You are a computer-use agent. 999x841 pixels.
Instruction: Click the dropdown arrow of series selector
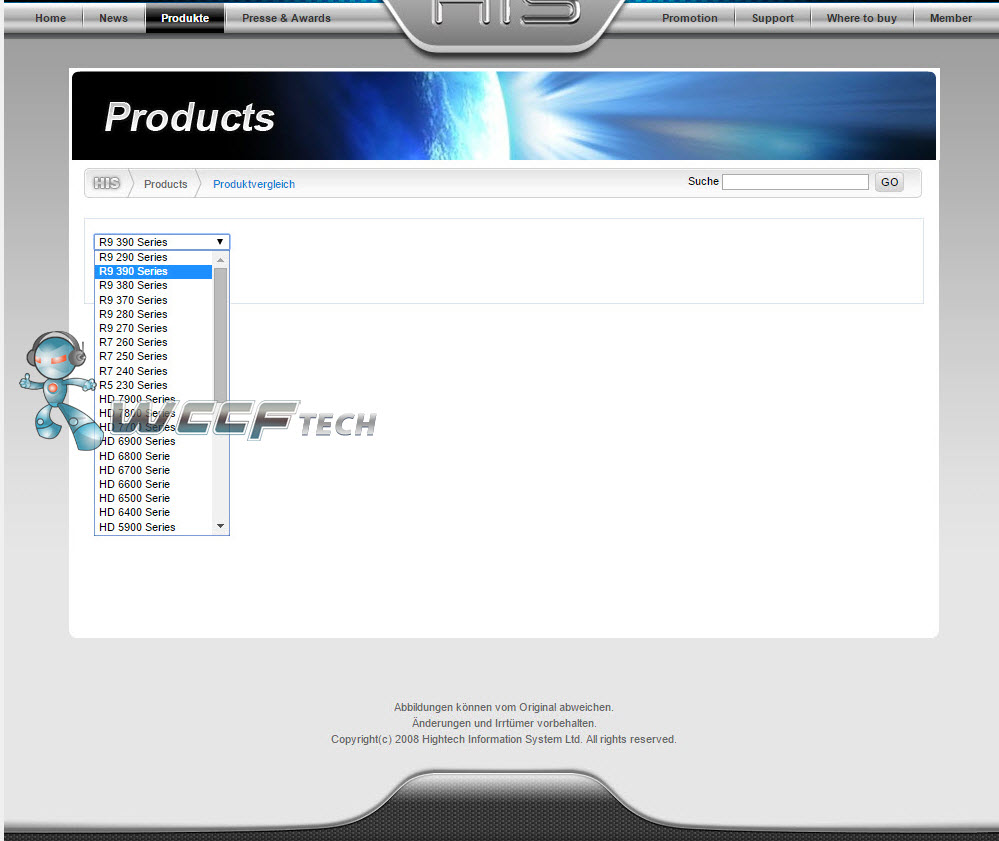[220, 242]
